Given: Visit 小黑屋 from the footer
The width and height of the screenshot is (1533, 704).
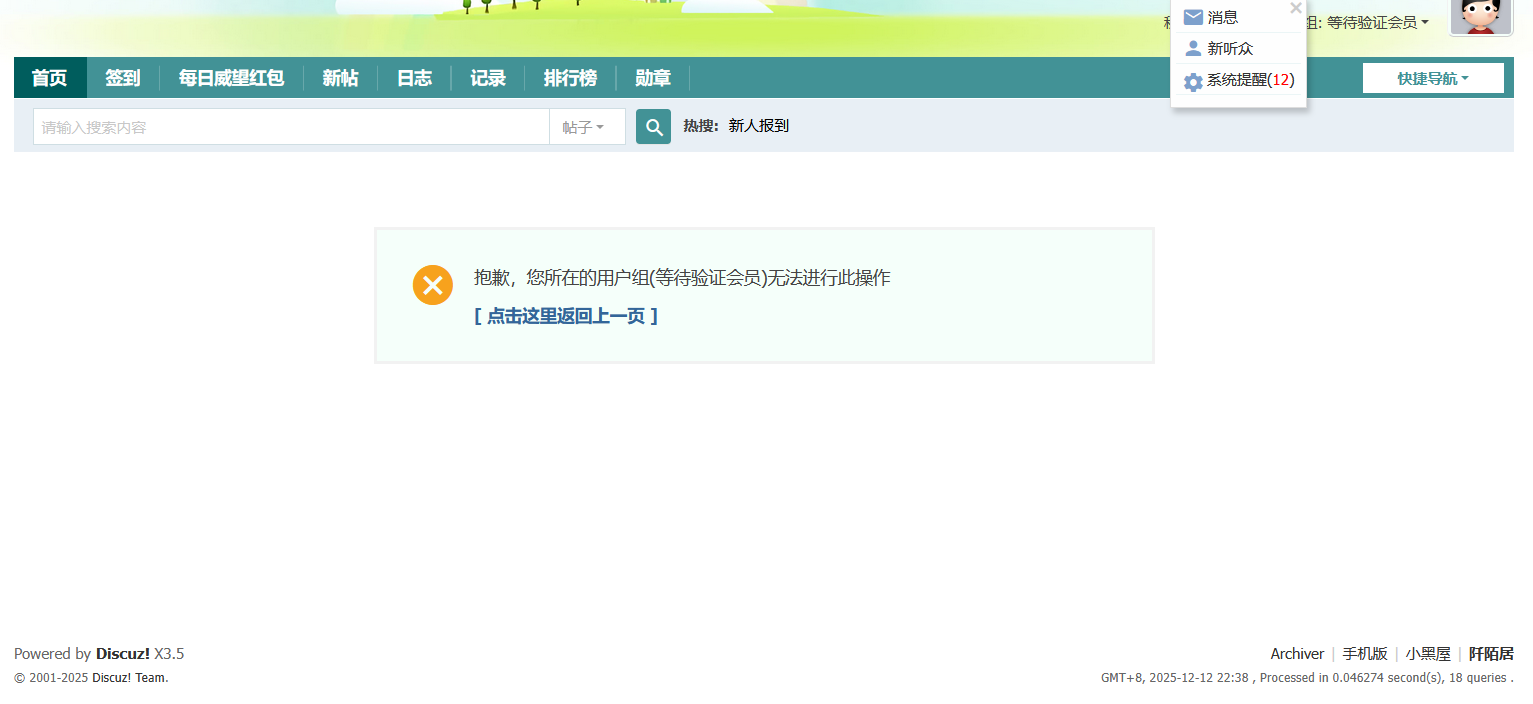Looking at the screenshot, I should [1427, 653].
